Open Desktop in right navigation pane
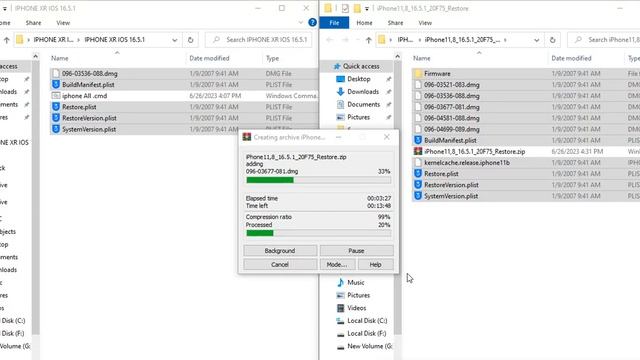 [x=358, y=79]
